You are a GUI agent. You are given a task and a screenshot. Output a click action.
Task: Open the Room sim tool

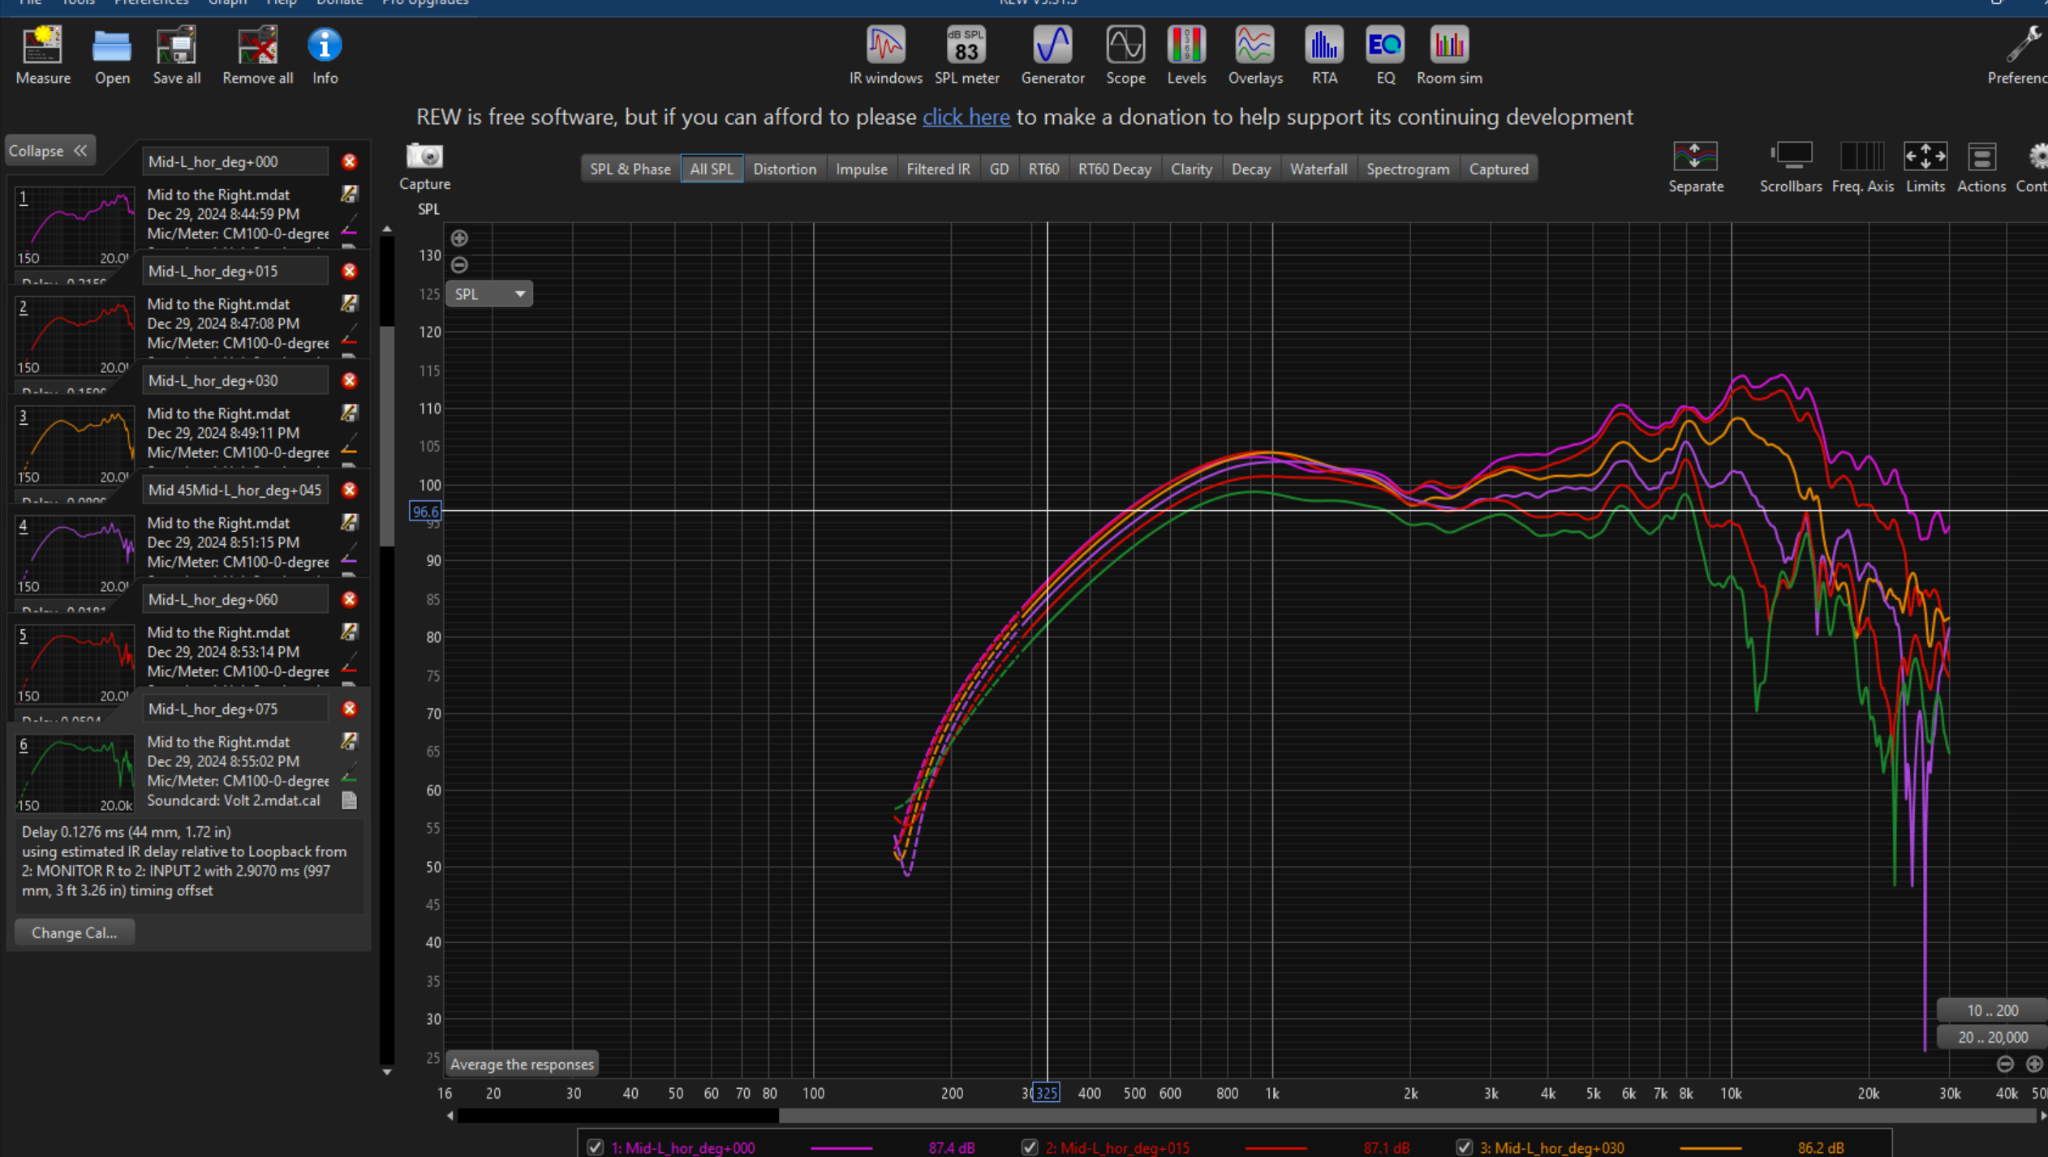coord(1449,55)
